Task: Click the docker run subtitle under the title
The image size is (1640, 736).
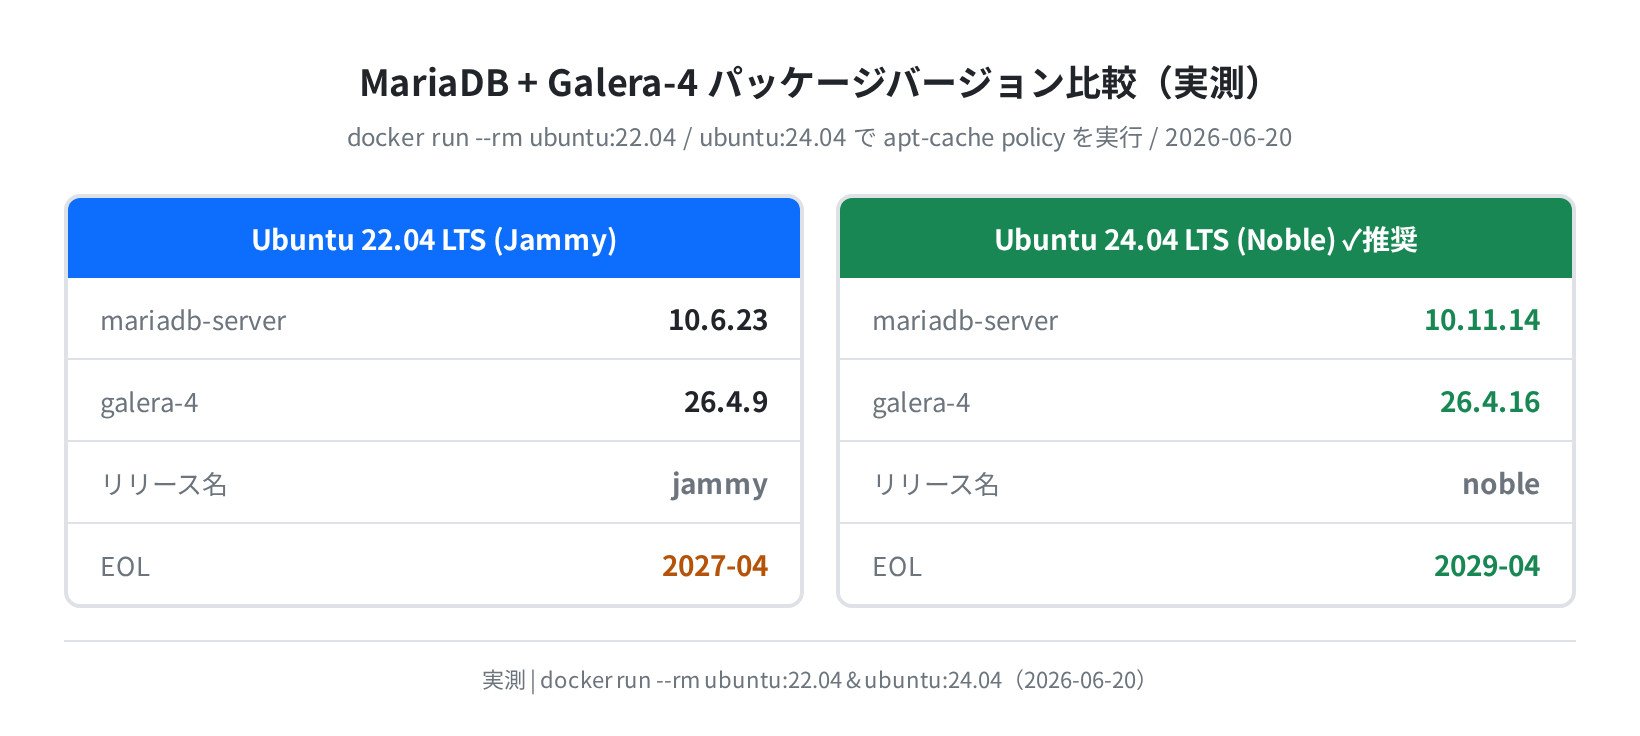Action: coord(820,137)
